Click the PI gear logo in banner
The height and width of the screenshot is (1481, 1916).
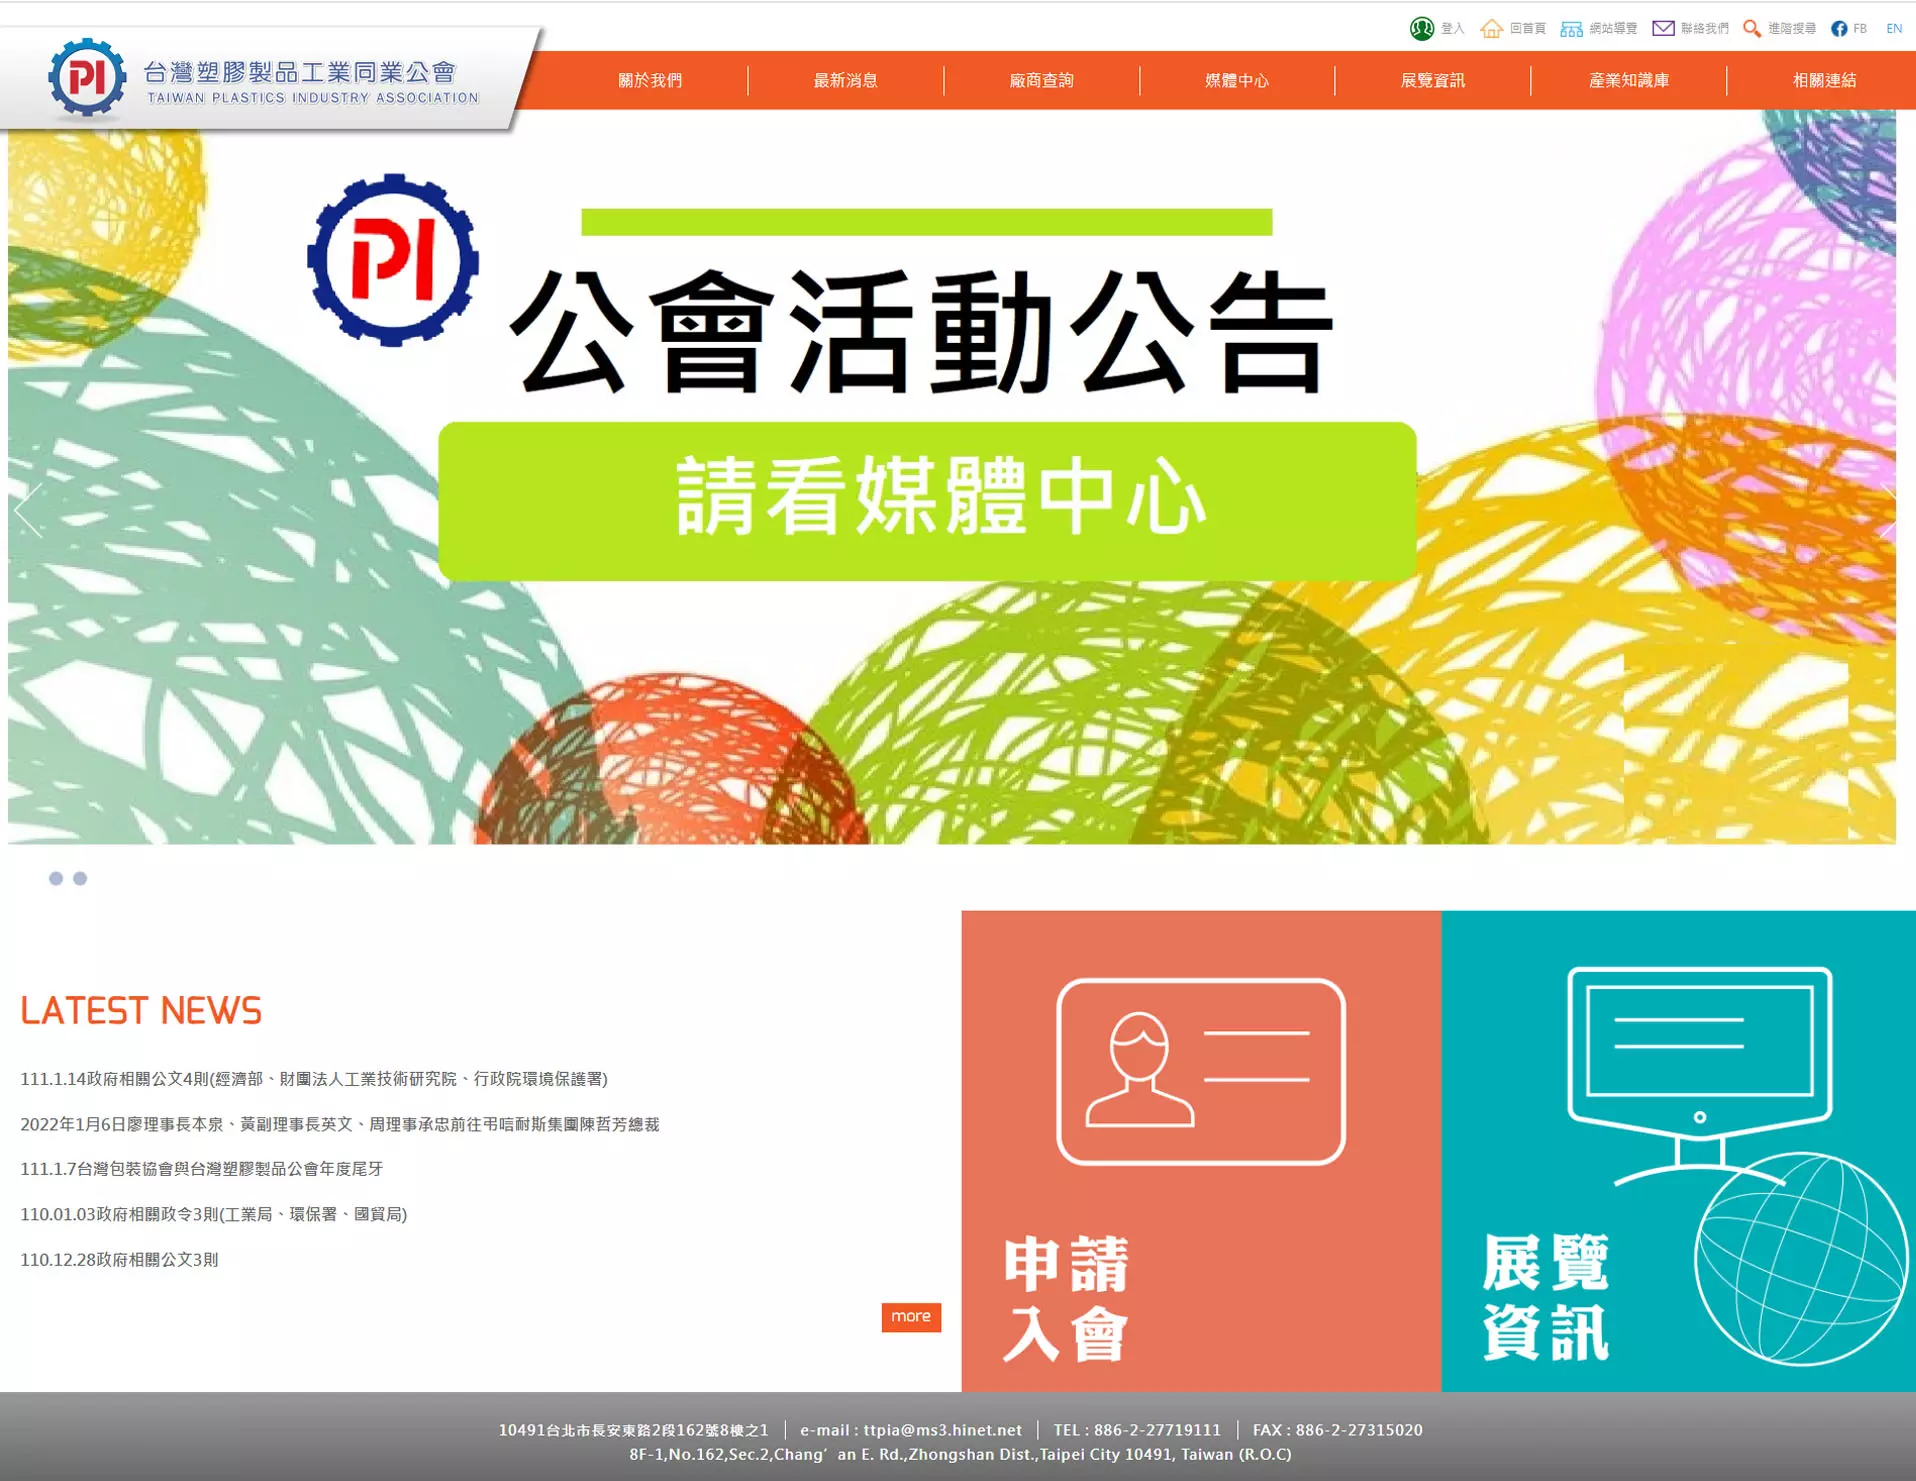(x=393, y=260)
